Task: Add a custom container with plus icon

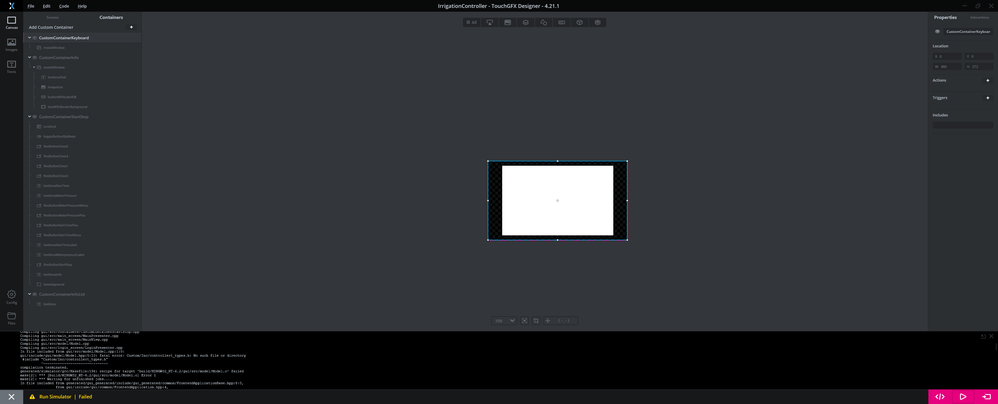Action: 131,27
